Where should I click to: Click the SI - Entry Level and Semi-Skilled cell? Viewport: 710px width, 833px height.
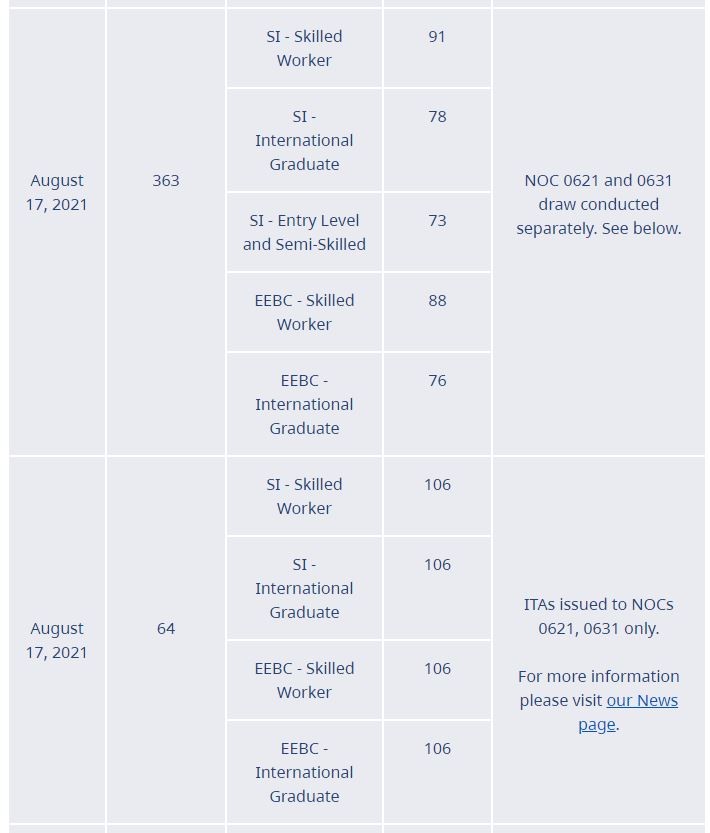pyautogui.click(x=304, y=232)
